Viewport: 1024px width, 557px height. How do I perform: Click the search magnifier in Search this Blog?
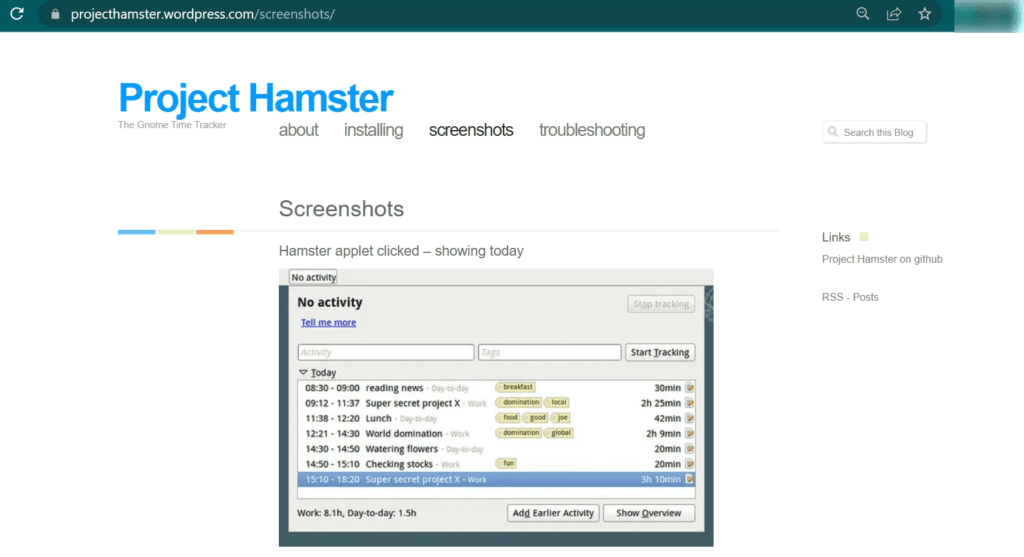(833, 132)
